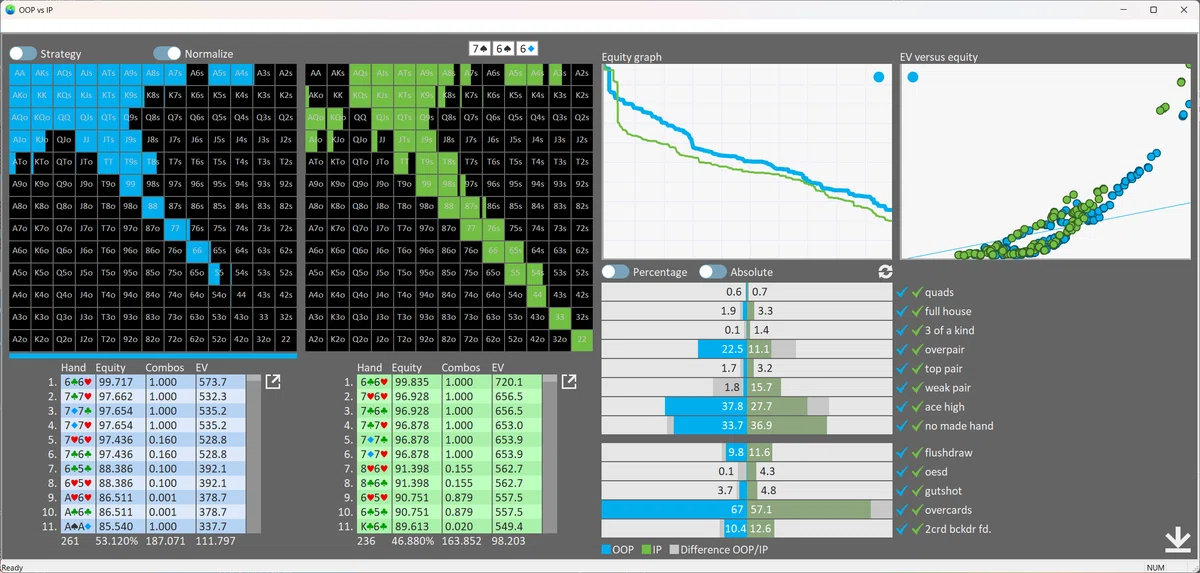Viewport: 1200px width, 573px height.
Task: Uncheck blue OOP checkmark for full house
Action: click(902, 311)
